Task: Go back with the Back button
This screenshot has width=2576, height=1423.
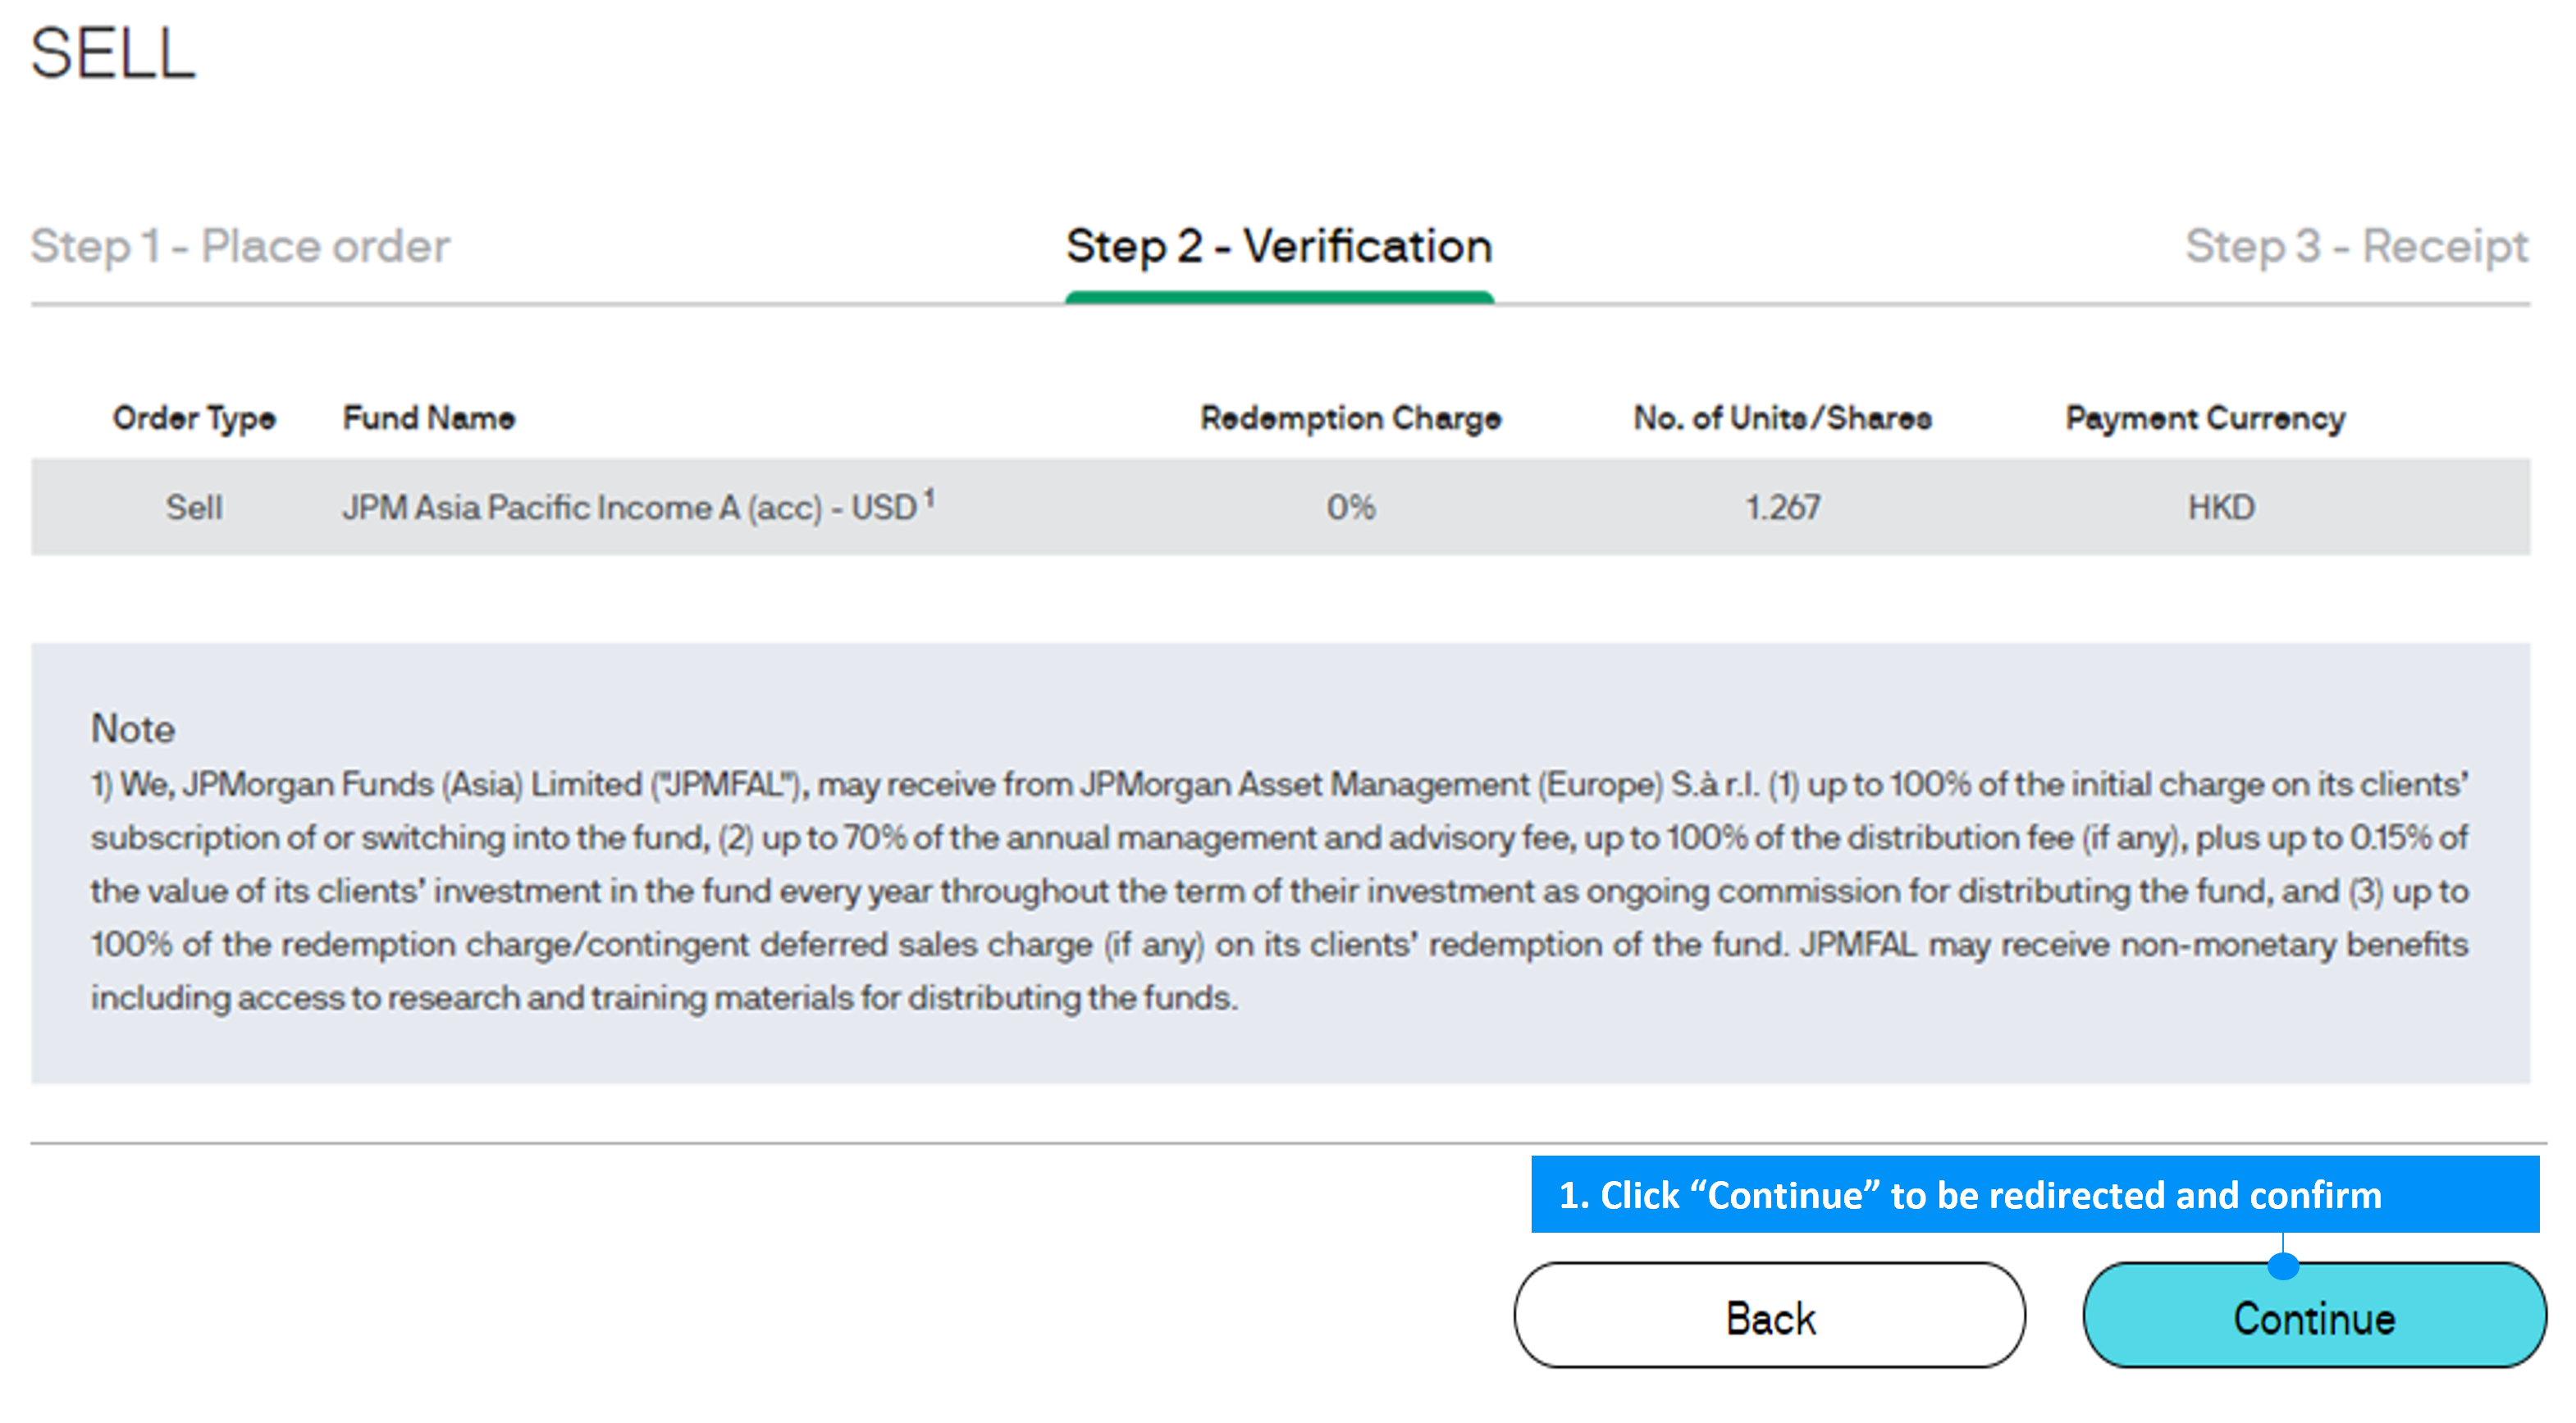Action: pyautogui.click(x=1769, y=1315)
